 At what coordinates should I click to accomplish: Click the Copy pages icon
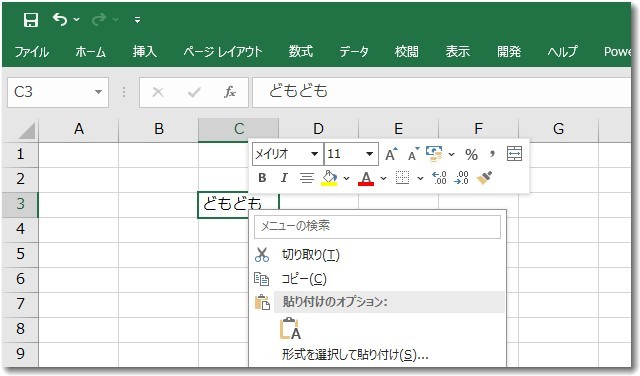click(x=262, y=279)
